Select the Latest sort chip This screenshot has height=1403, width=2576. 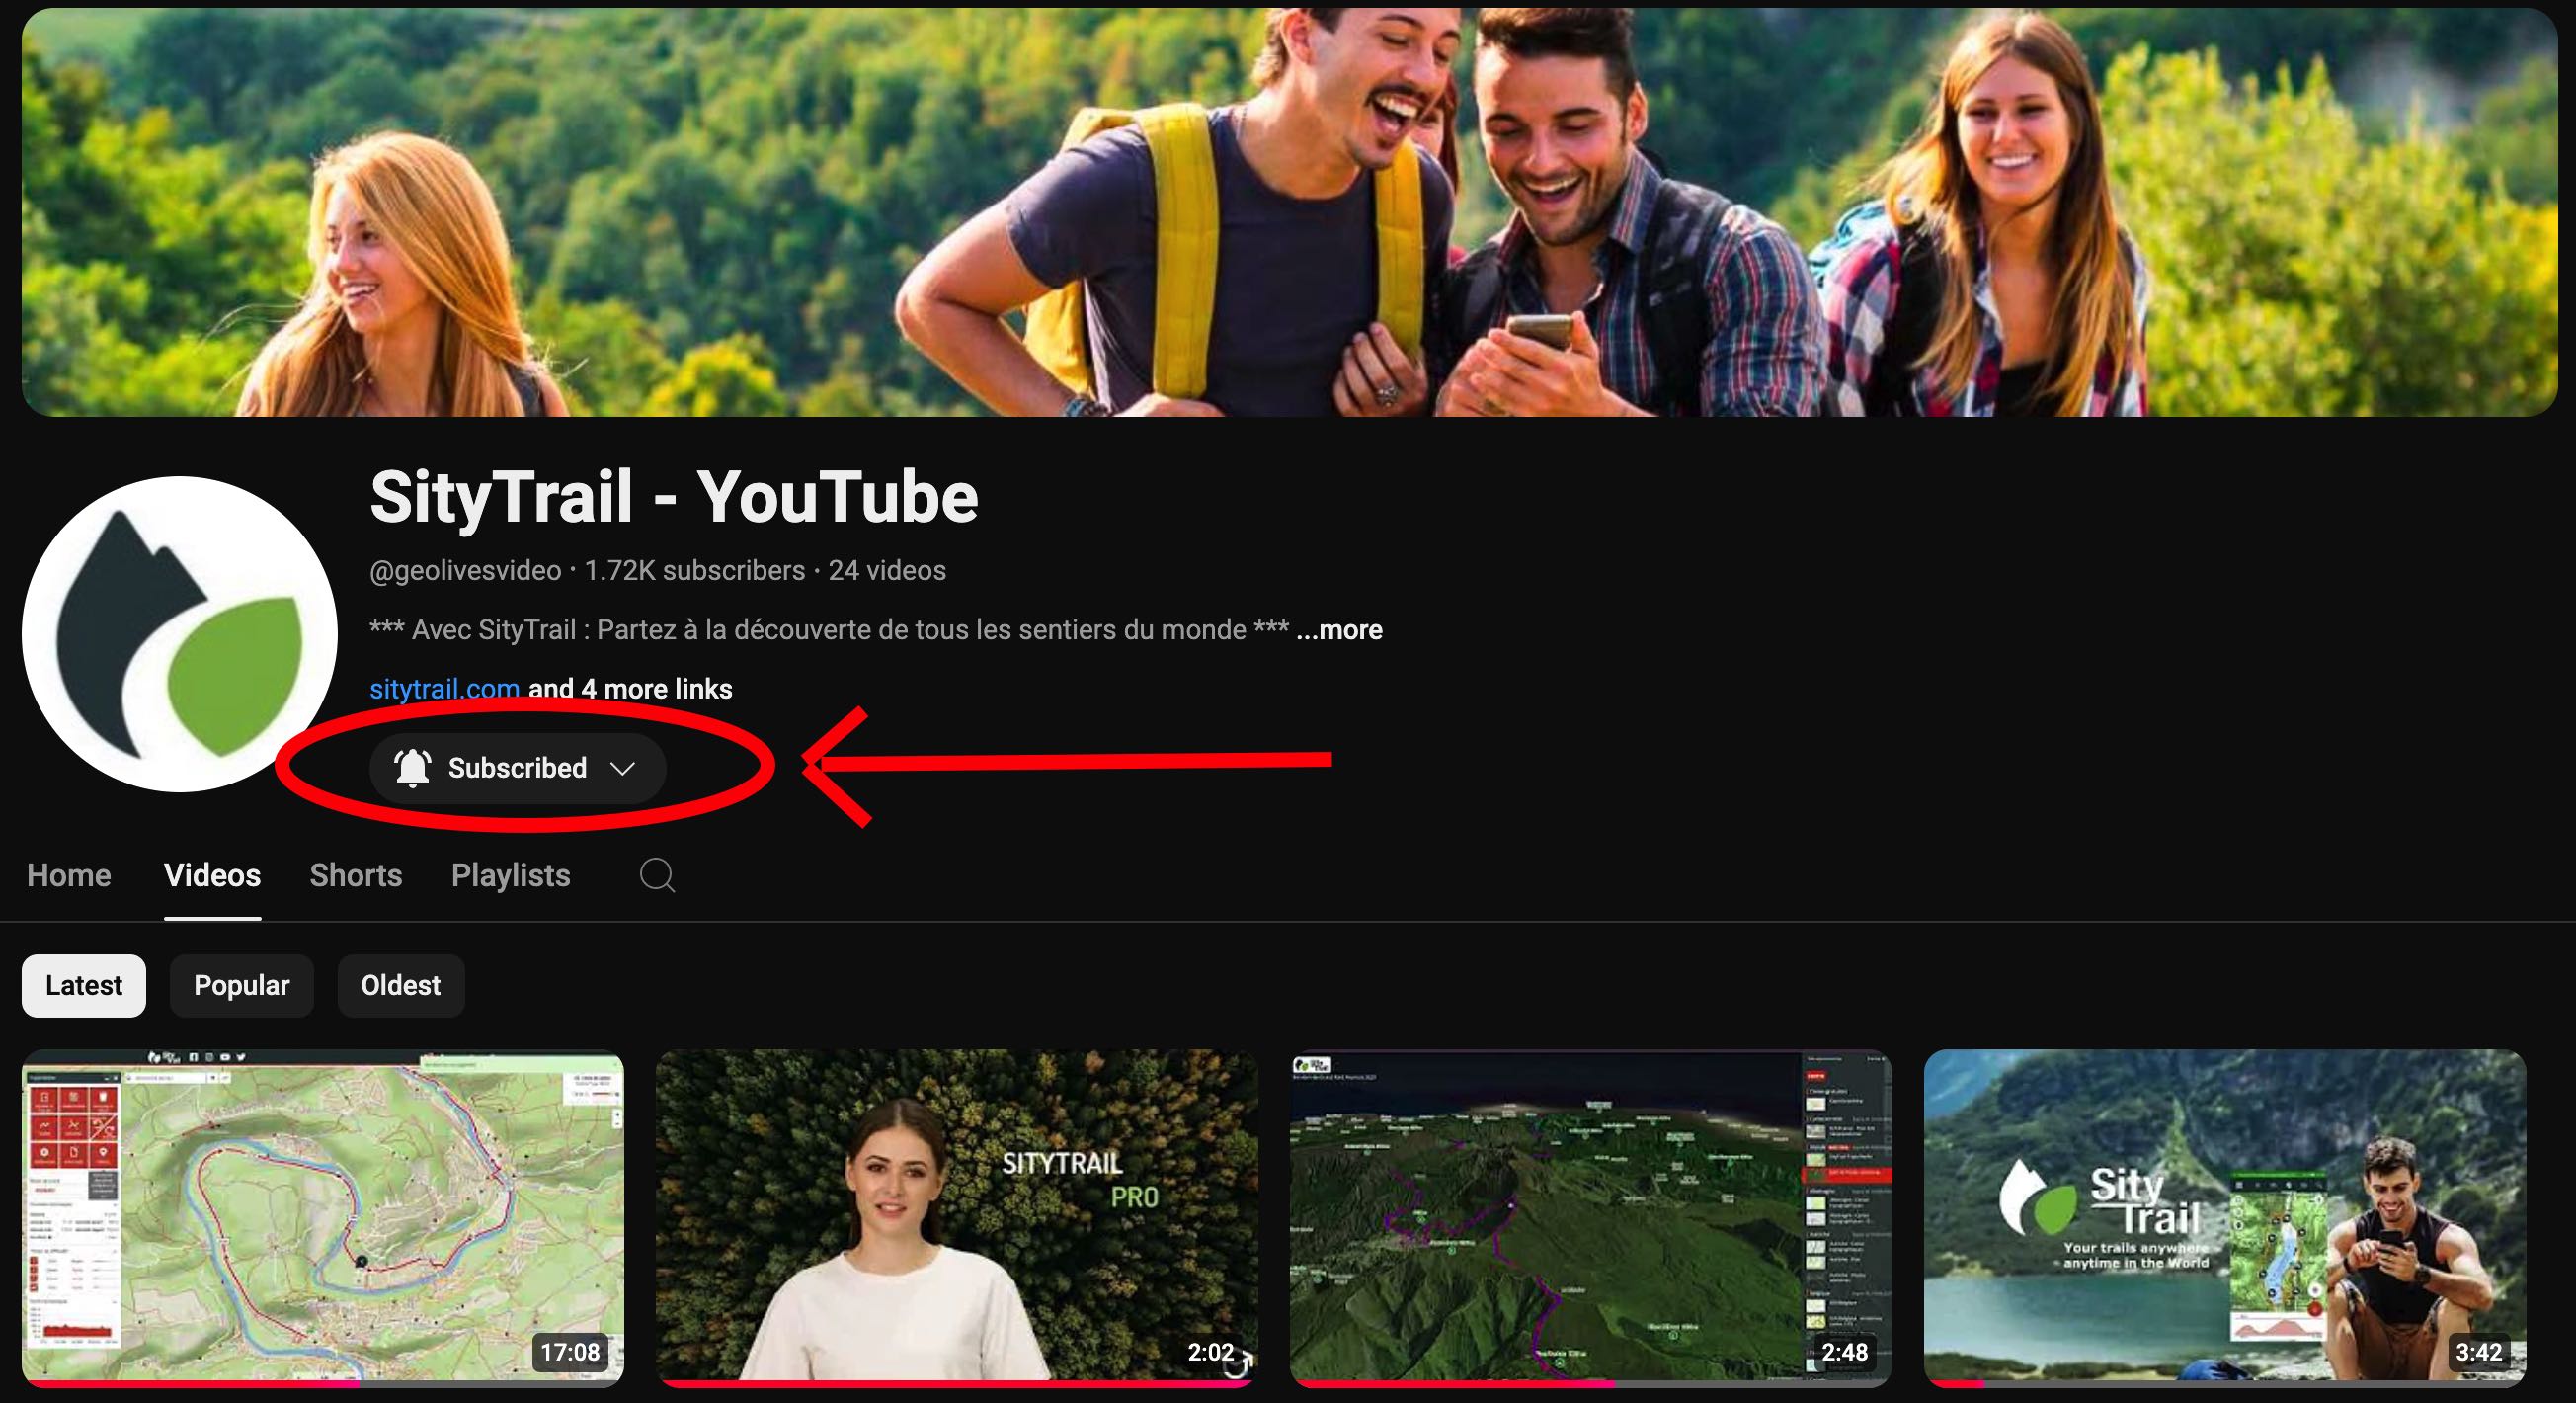click(84, 986)
